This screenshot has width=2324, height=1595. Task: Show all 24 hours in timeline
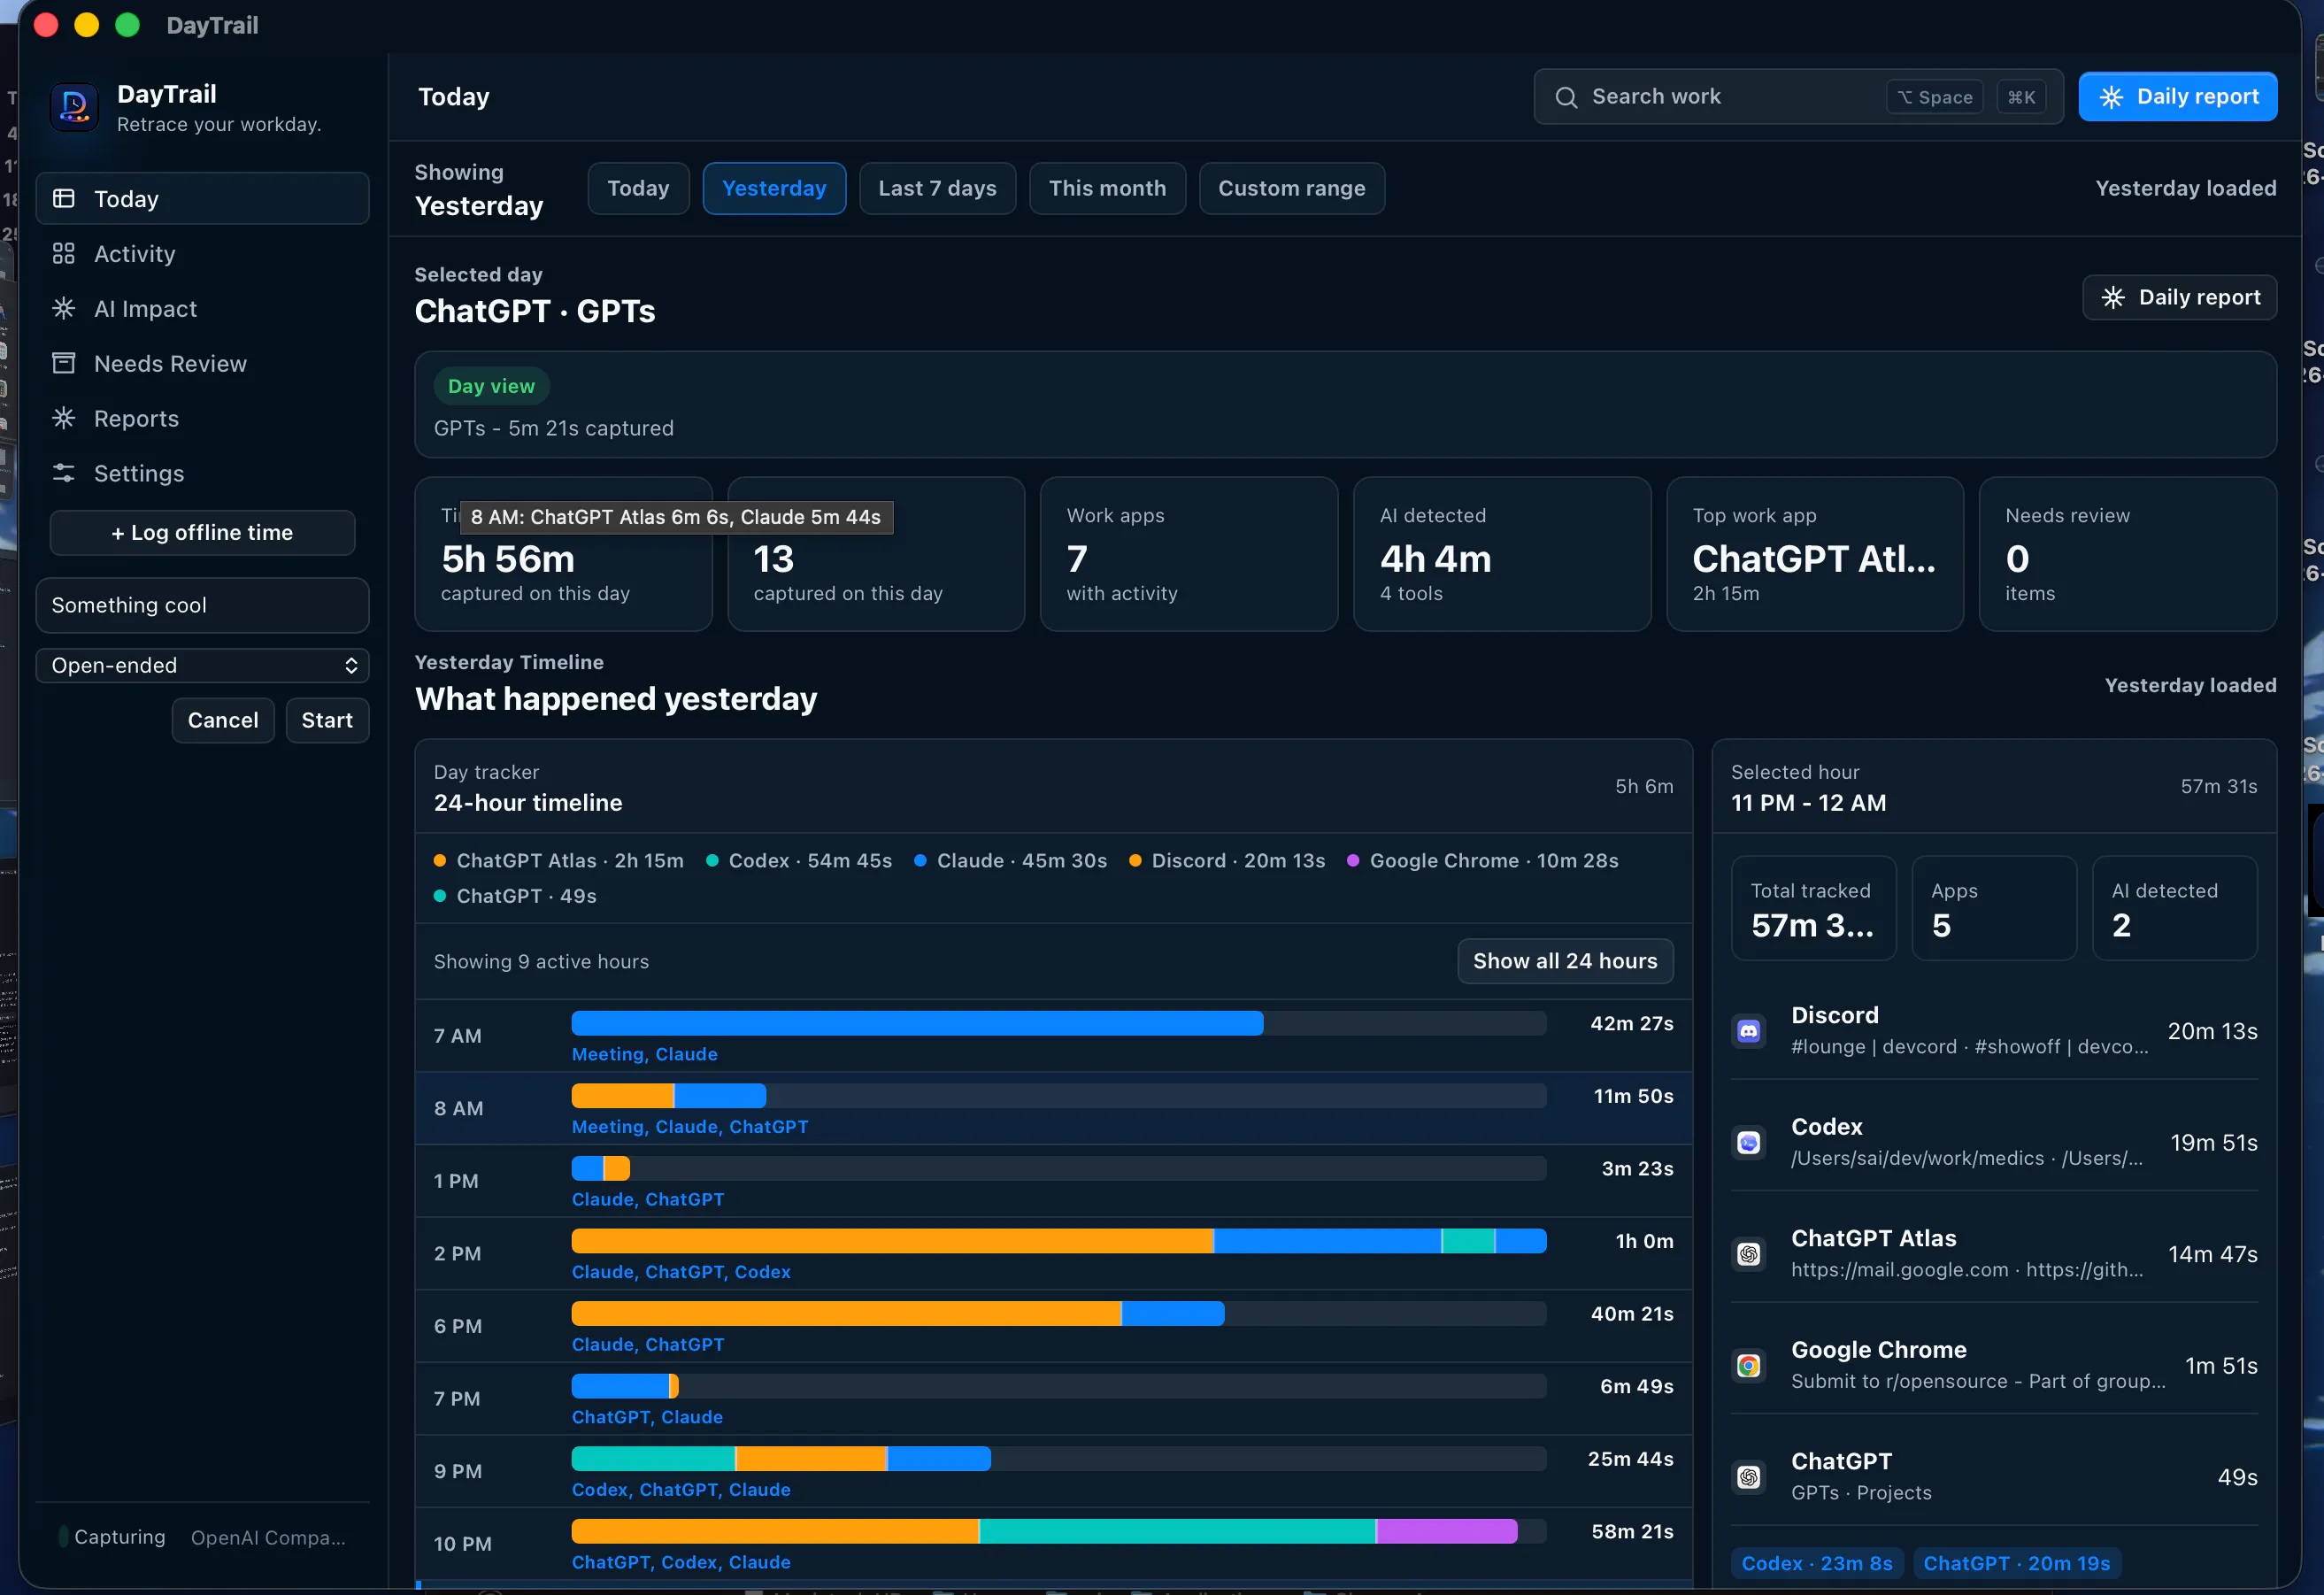coord(1565,961)
